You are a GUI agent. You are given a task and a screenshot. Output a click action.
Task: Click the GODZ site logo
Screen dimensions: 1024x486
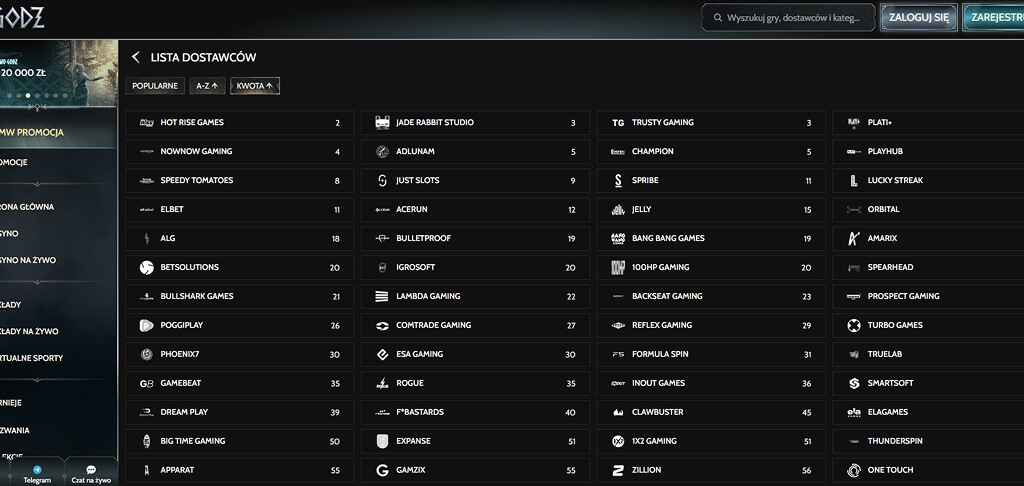(22, 18)
